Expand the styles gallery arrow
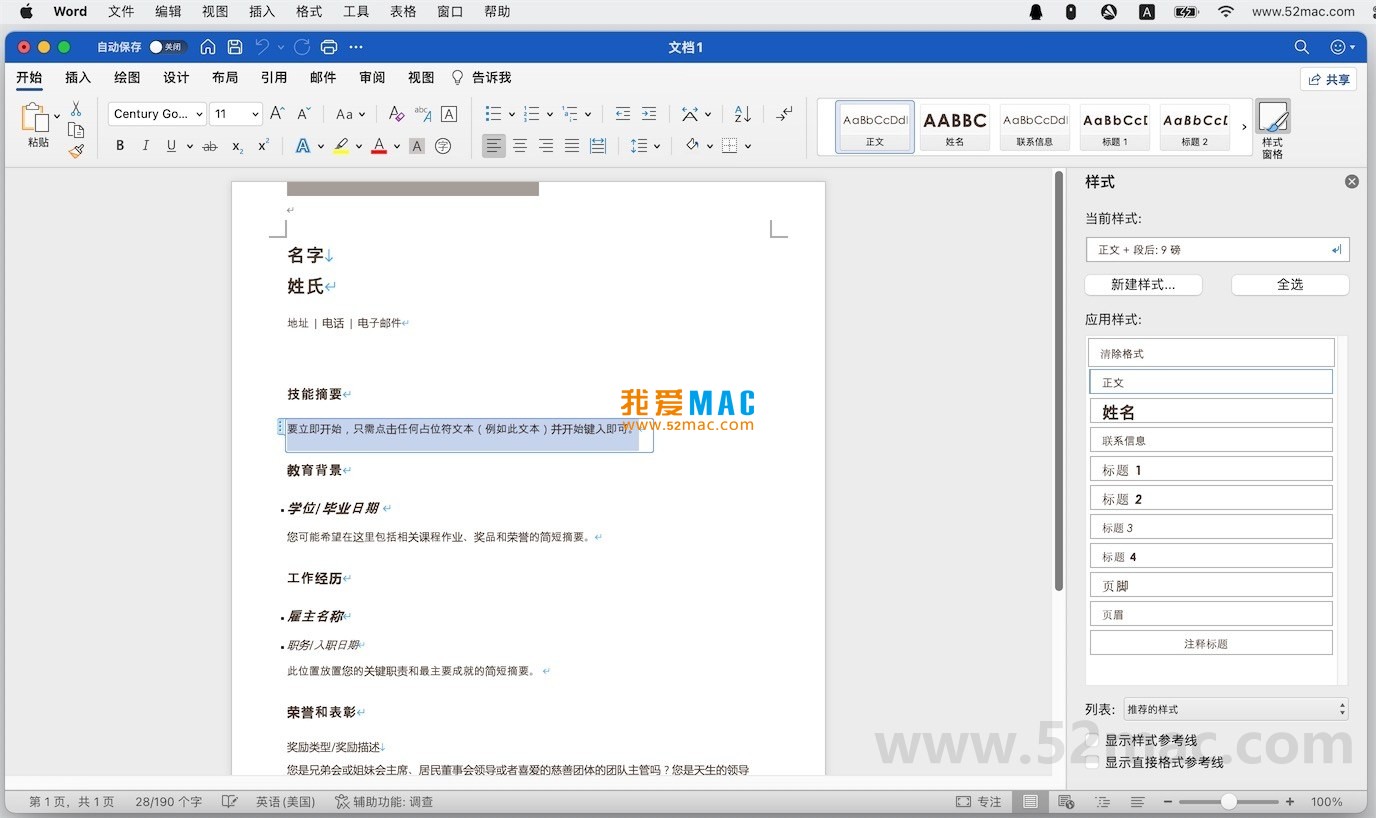This screenshot has height=818, width=1376. tap(1244, 127)
